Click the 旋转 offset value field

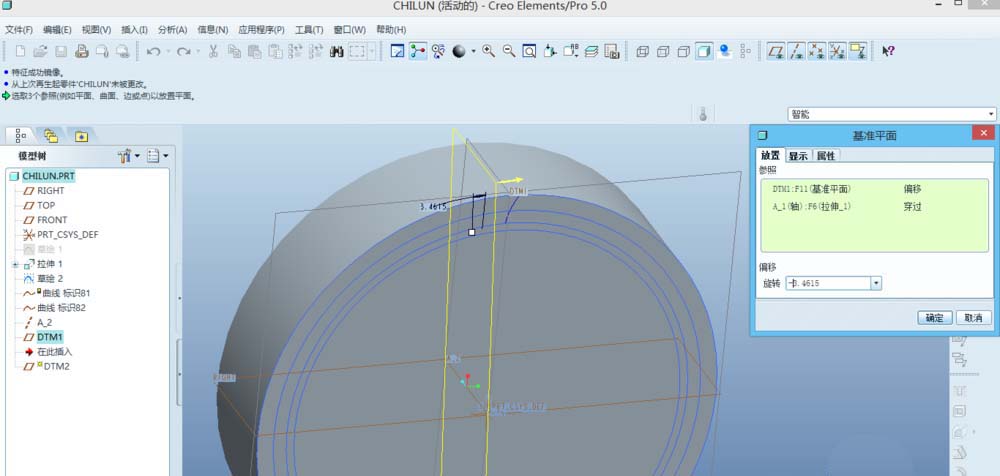tap(828, 283)
